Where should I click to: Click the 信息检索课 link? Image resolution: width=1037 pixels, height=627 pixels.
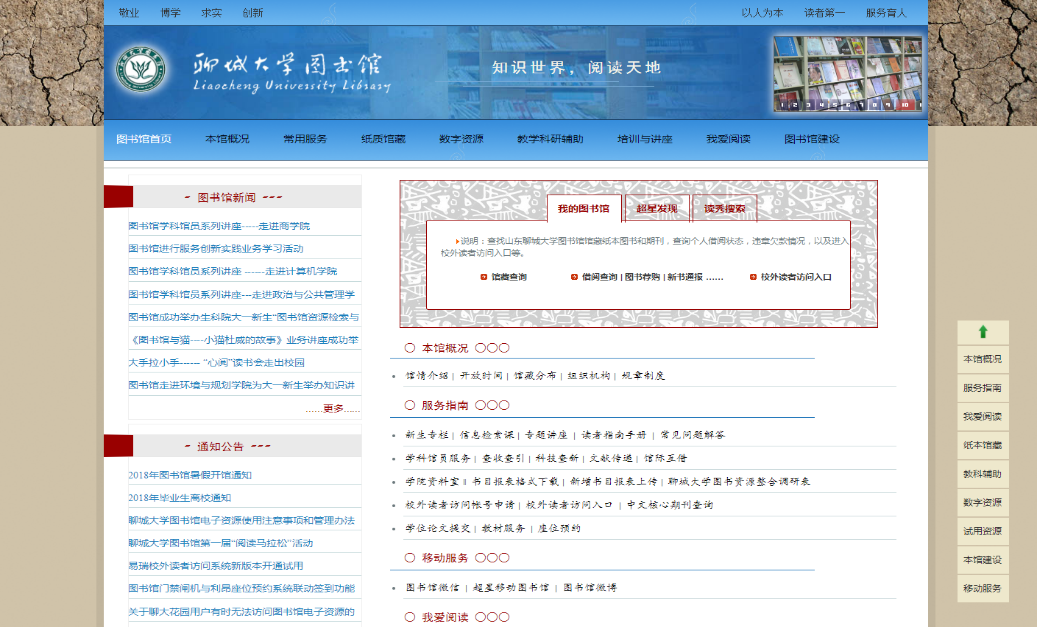[487, 435]
